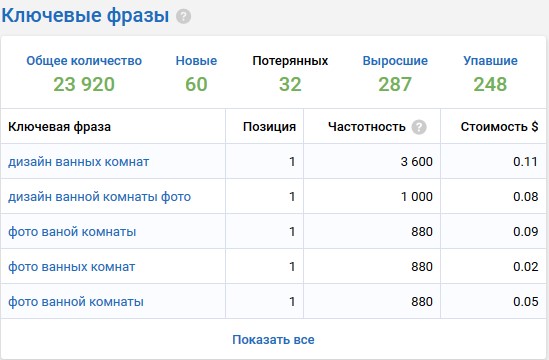Open keyword фото ванных комнат

(72, 267)
